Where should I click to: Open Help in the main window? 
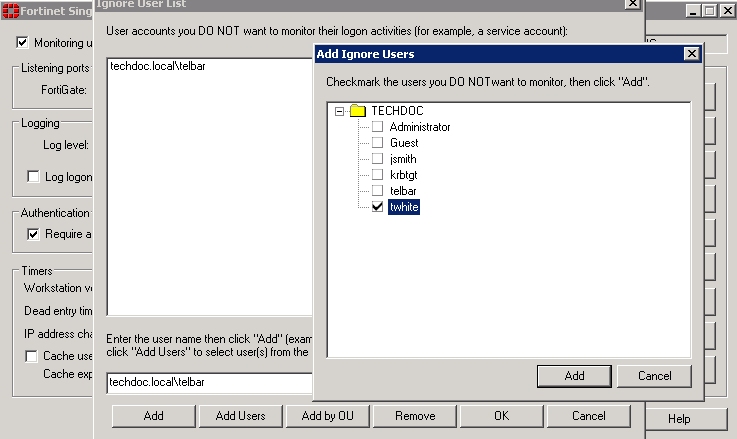[679, 419]
